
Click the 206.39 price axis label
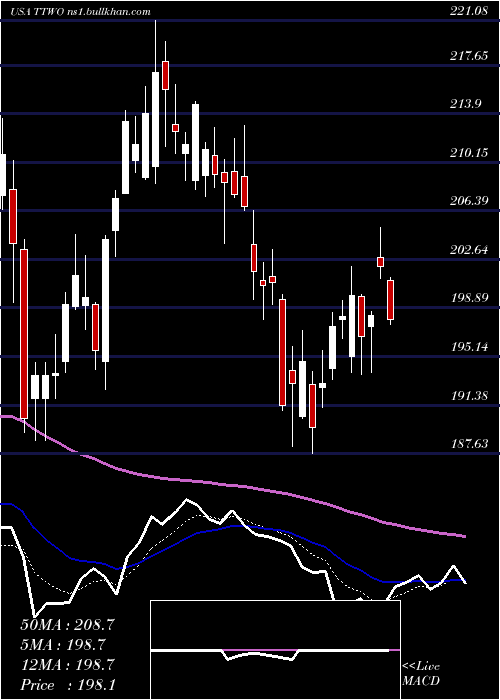point(468,201)
